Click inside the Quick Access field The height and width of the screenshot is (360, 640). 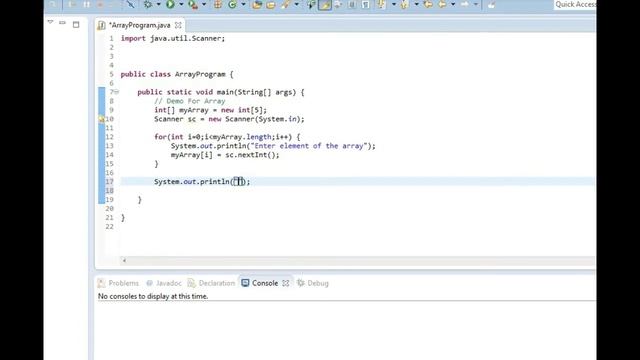575,4
